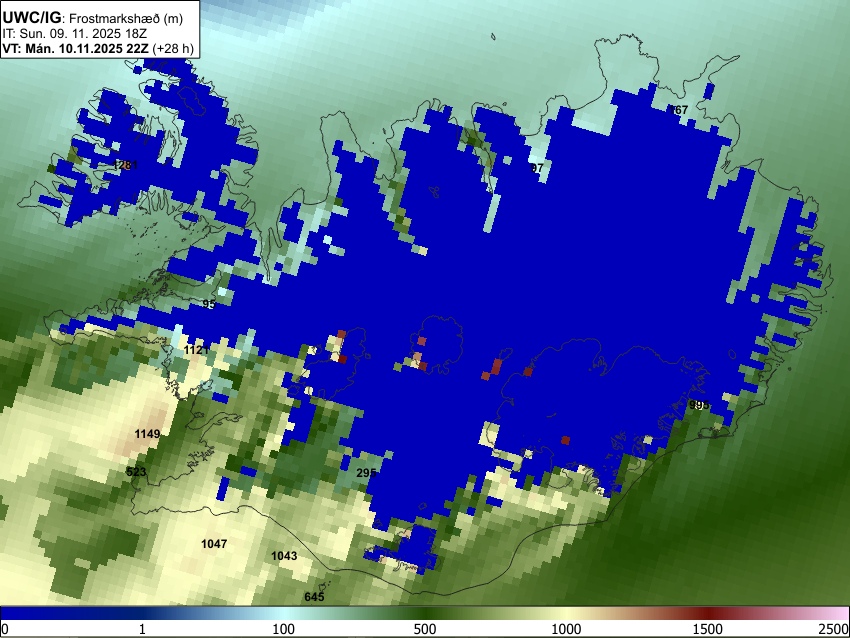
Task: Click the 'IT: Sun. 09. 11. 2025 18Z' line
Action: tap(74, 34)
